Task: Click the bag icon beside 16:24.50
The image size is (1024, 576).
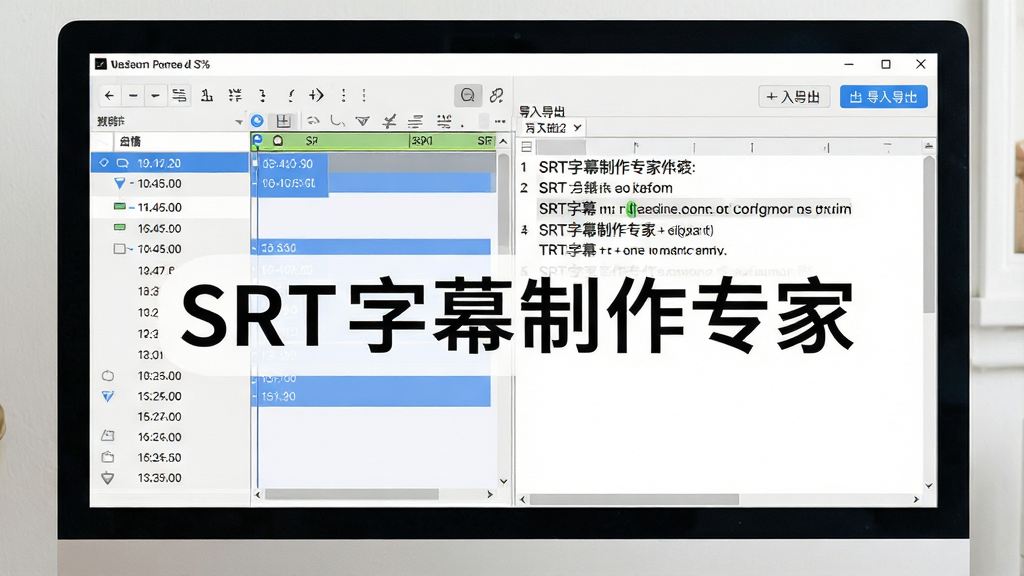Action: click(108, 456)
